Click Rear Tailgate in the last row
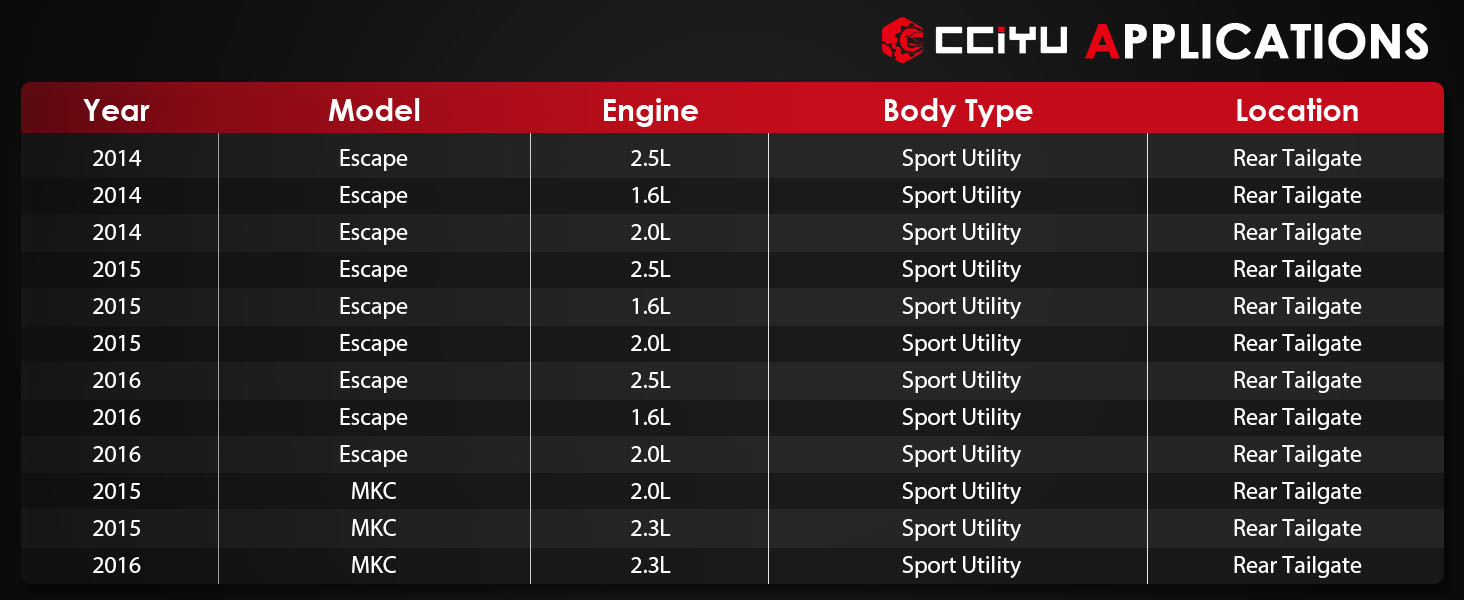 pos(1297,565)
